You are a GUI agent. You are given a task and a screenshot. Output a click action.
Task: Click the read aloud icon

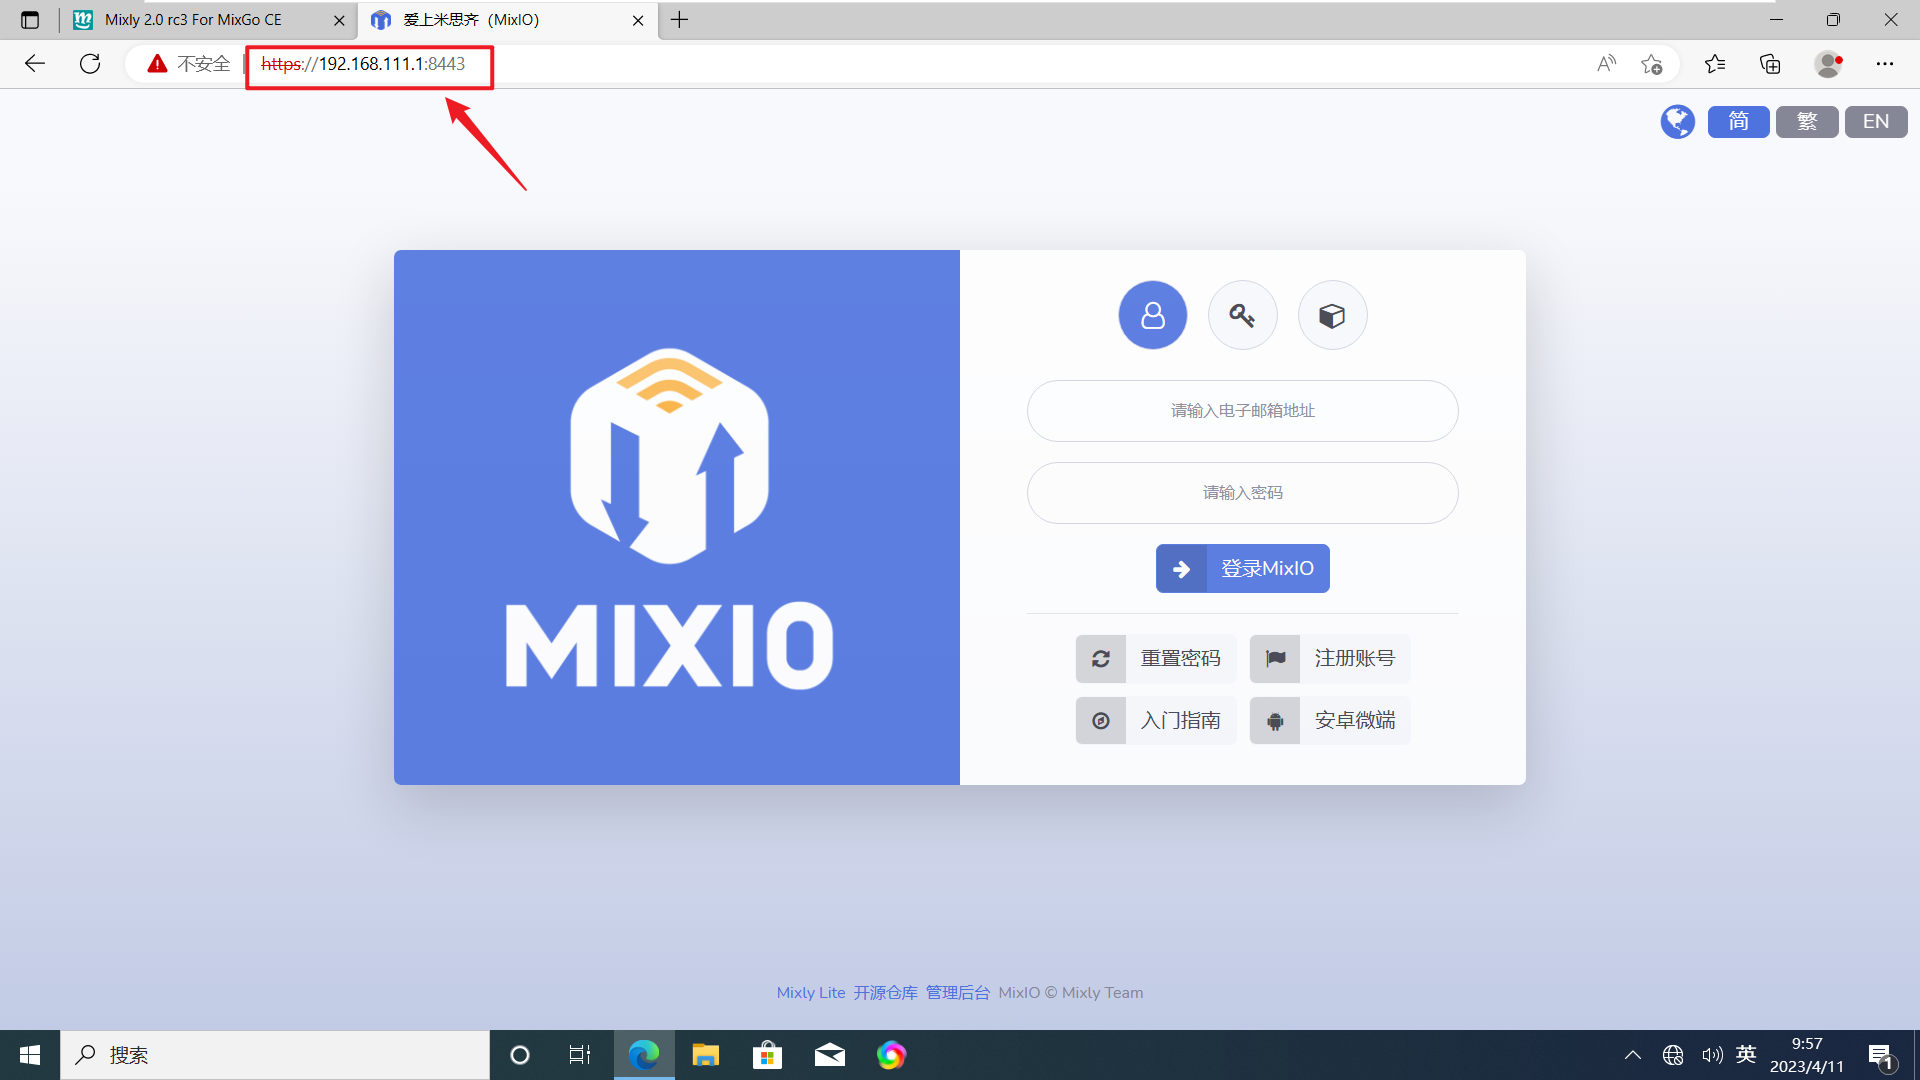click(1606, 64)
